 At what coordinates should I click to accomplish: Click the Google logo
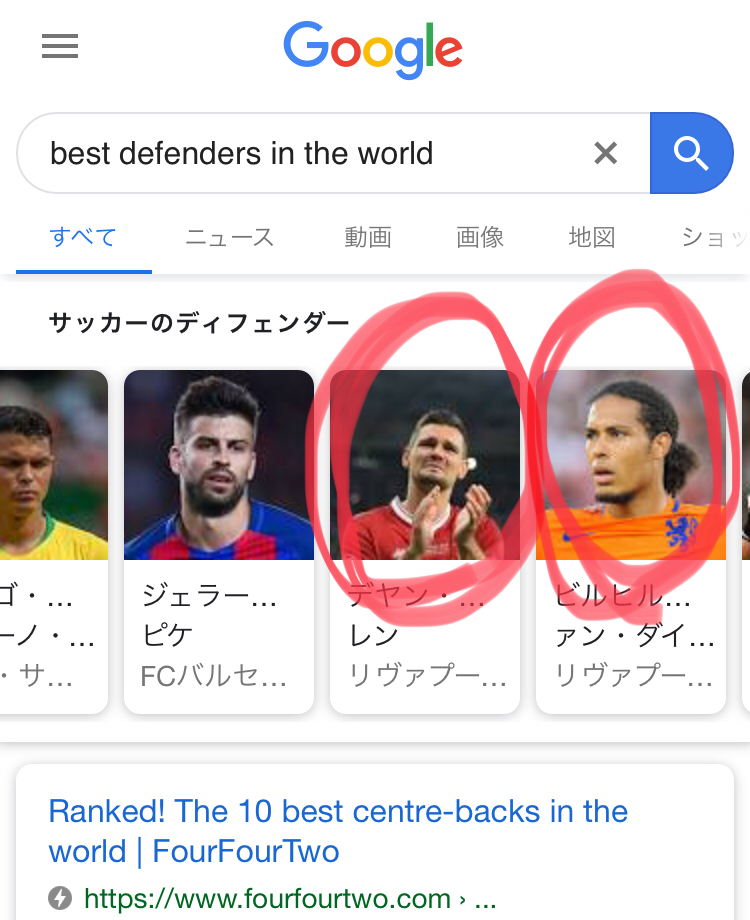point(373,49)
